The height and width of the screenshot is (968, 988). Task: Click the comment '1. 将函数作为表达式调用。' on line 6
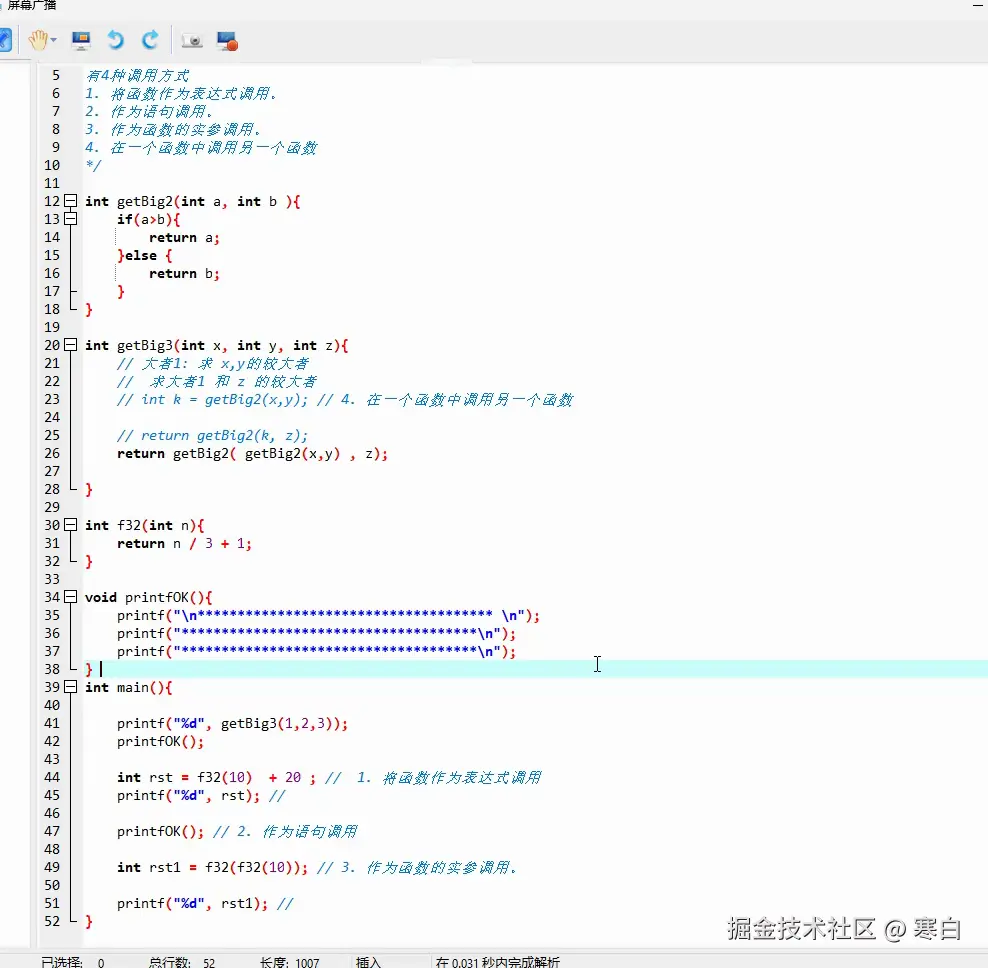(x=181, y=94)
